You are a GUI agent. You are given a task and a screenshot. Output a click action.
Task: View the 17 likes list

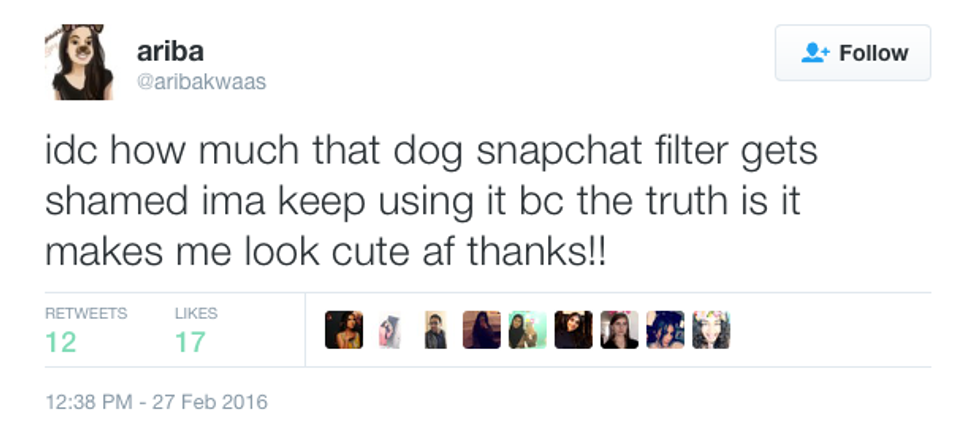pyautogui.click(x=190, y=342)
